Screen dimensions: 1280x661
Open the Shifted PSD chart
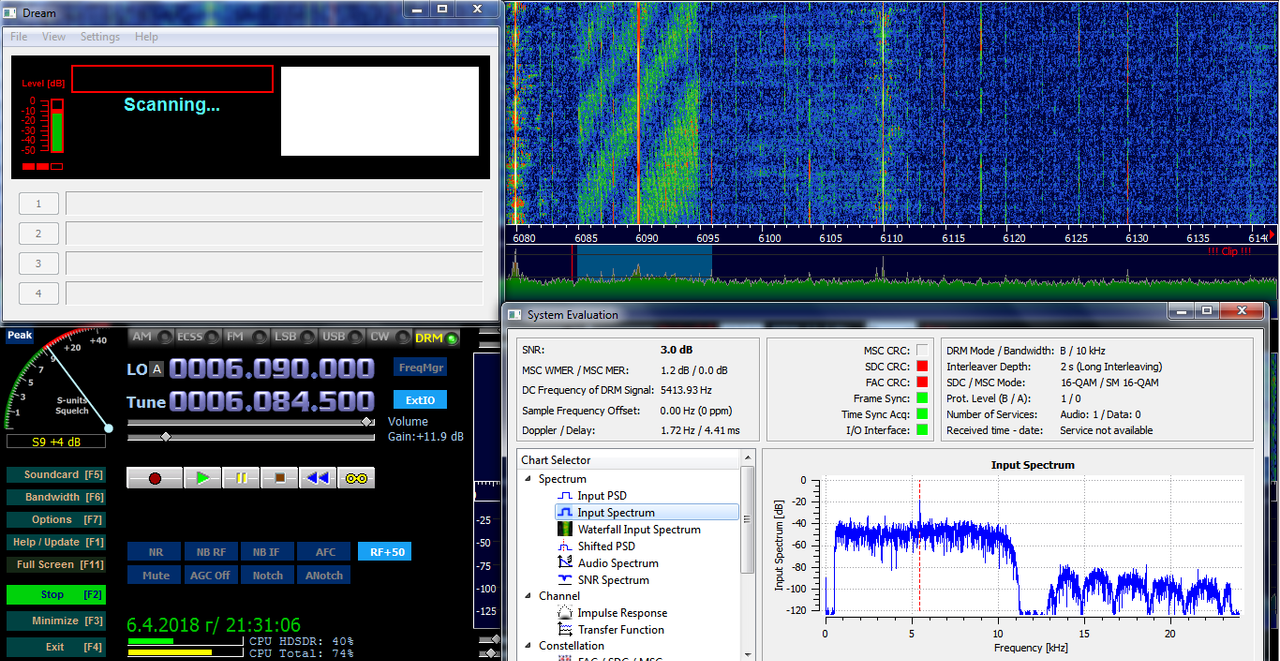[x=606, y=546]
